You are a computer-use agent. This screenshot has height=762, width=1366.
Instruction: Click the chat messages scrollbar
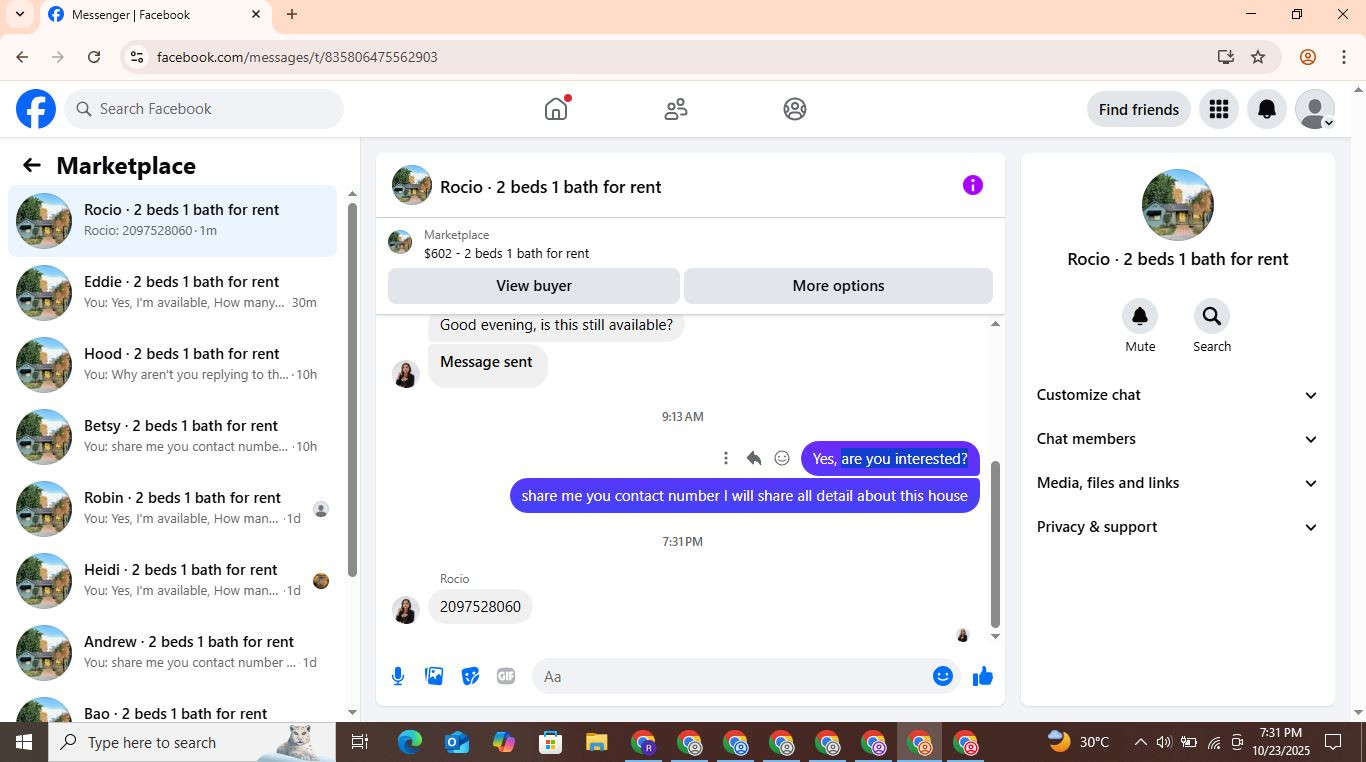(x=995, y=544)
